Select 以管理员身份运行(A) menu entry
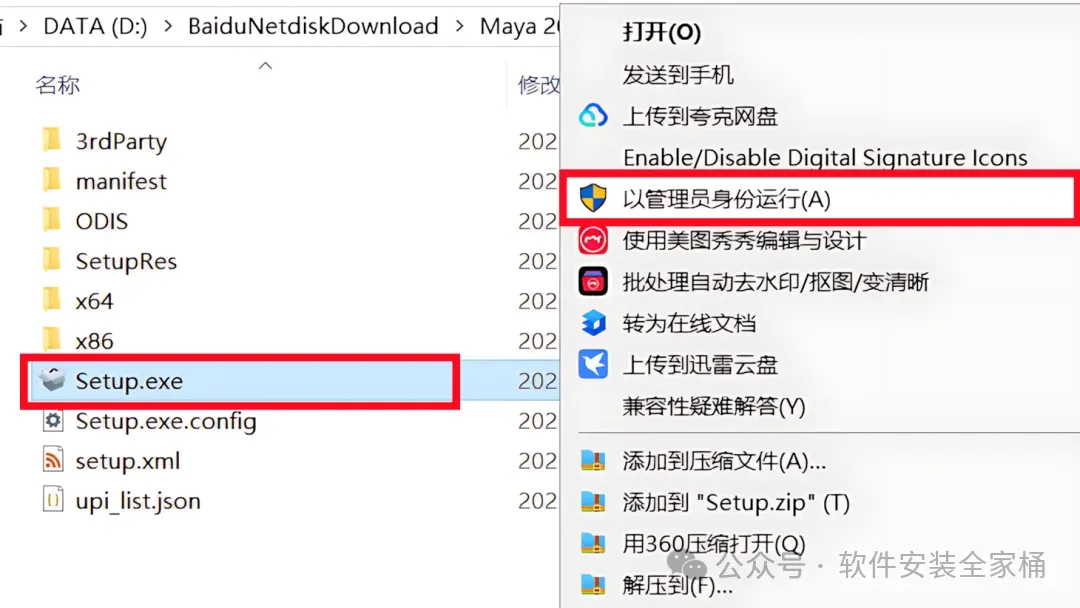Image resolution: width=1080 pixels, height=608 pixels. click(x=820, y=198)
